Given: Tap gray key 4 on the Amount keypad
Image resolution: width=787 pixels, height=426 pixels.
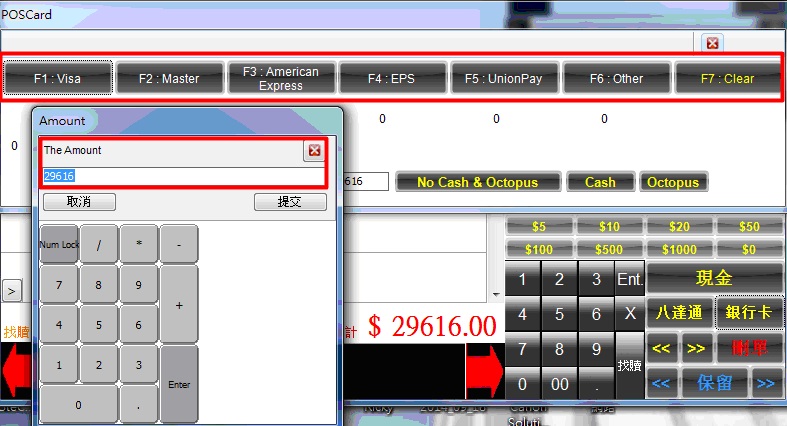Looking at the screenshot, I should pos(59,325).
